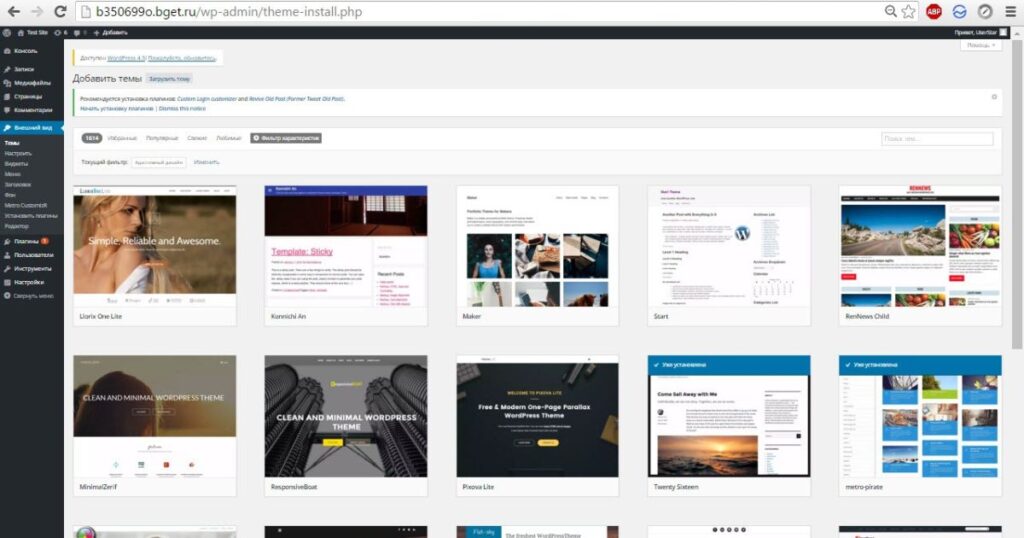Image resolution: width=1024 pixels, height=538 pixels.
Task: Click the 1614 results count badge
Action: coord(92,138)
